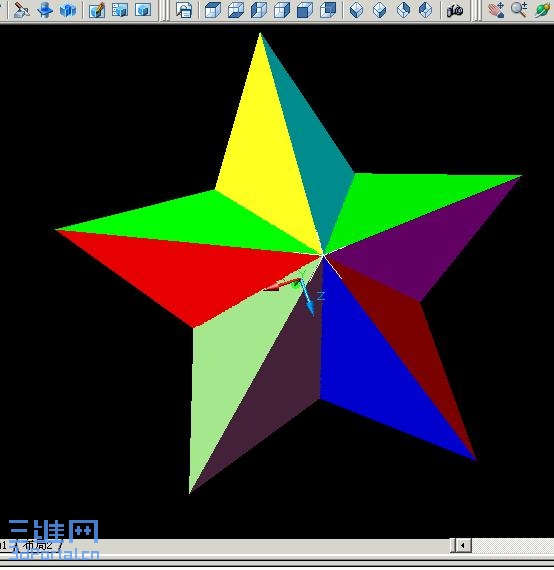Viewport: 554px width, 570px height.
Task: Switch to Back view cube icon
Action: (328, 10)
